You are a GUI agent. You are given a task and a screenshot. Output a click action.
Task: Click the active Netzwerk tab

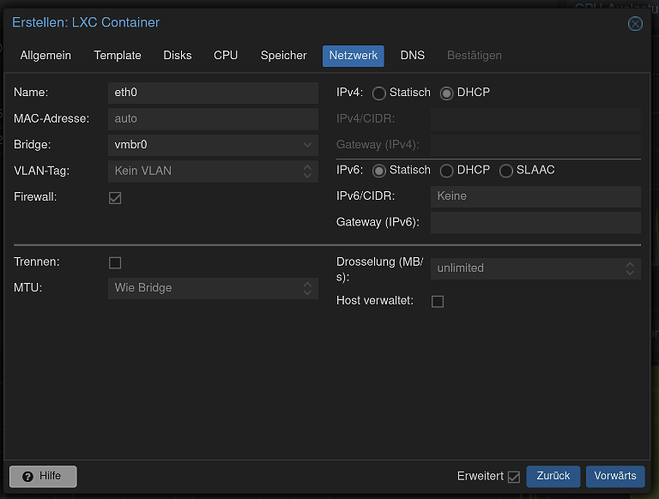point(353,56)
